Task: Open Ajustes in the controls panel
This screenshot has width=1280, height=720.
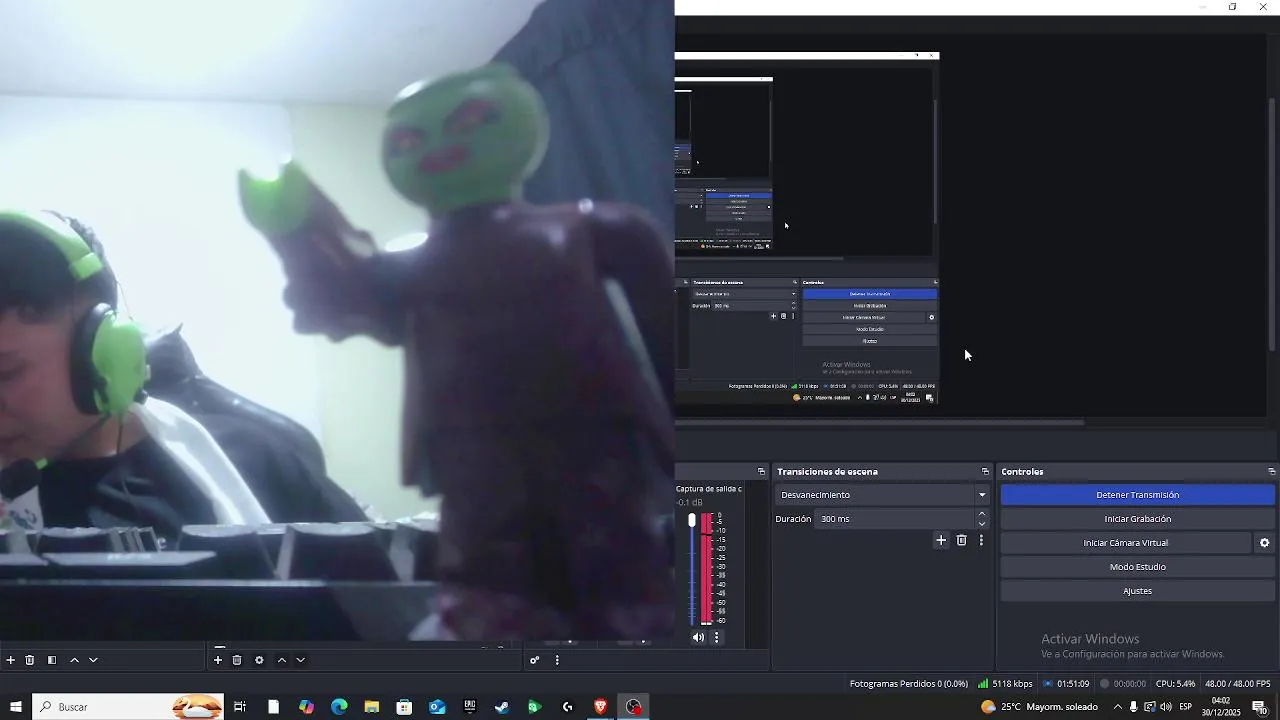Action: [x=1138, y=591]
